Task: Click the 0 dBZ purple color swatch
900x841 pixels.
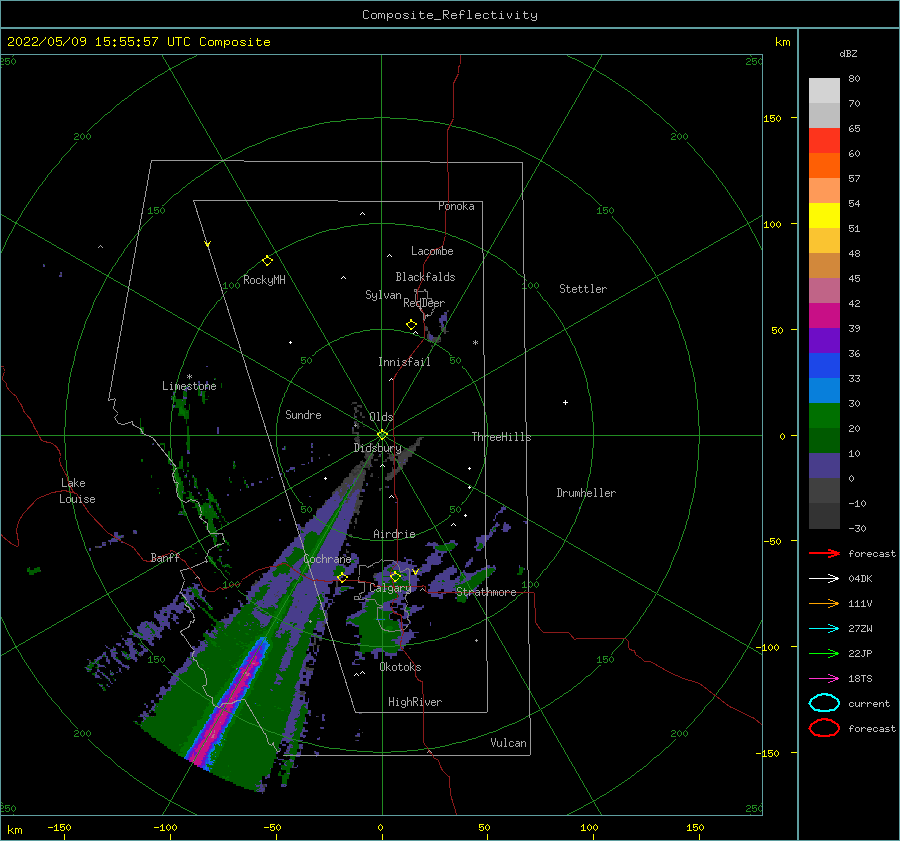Action: pyautogui.click(x=824, y=466)
